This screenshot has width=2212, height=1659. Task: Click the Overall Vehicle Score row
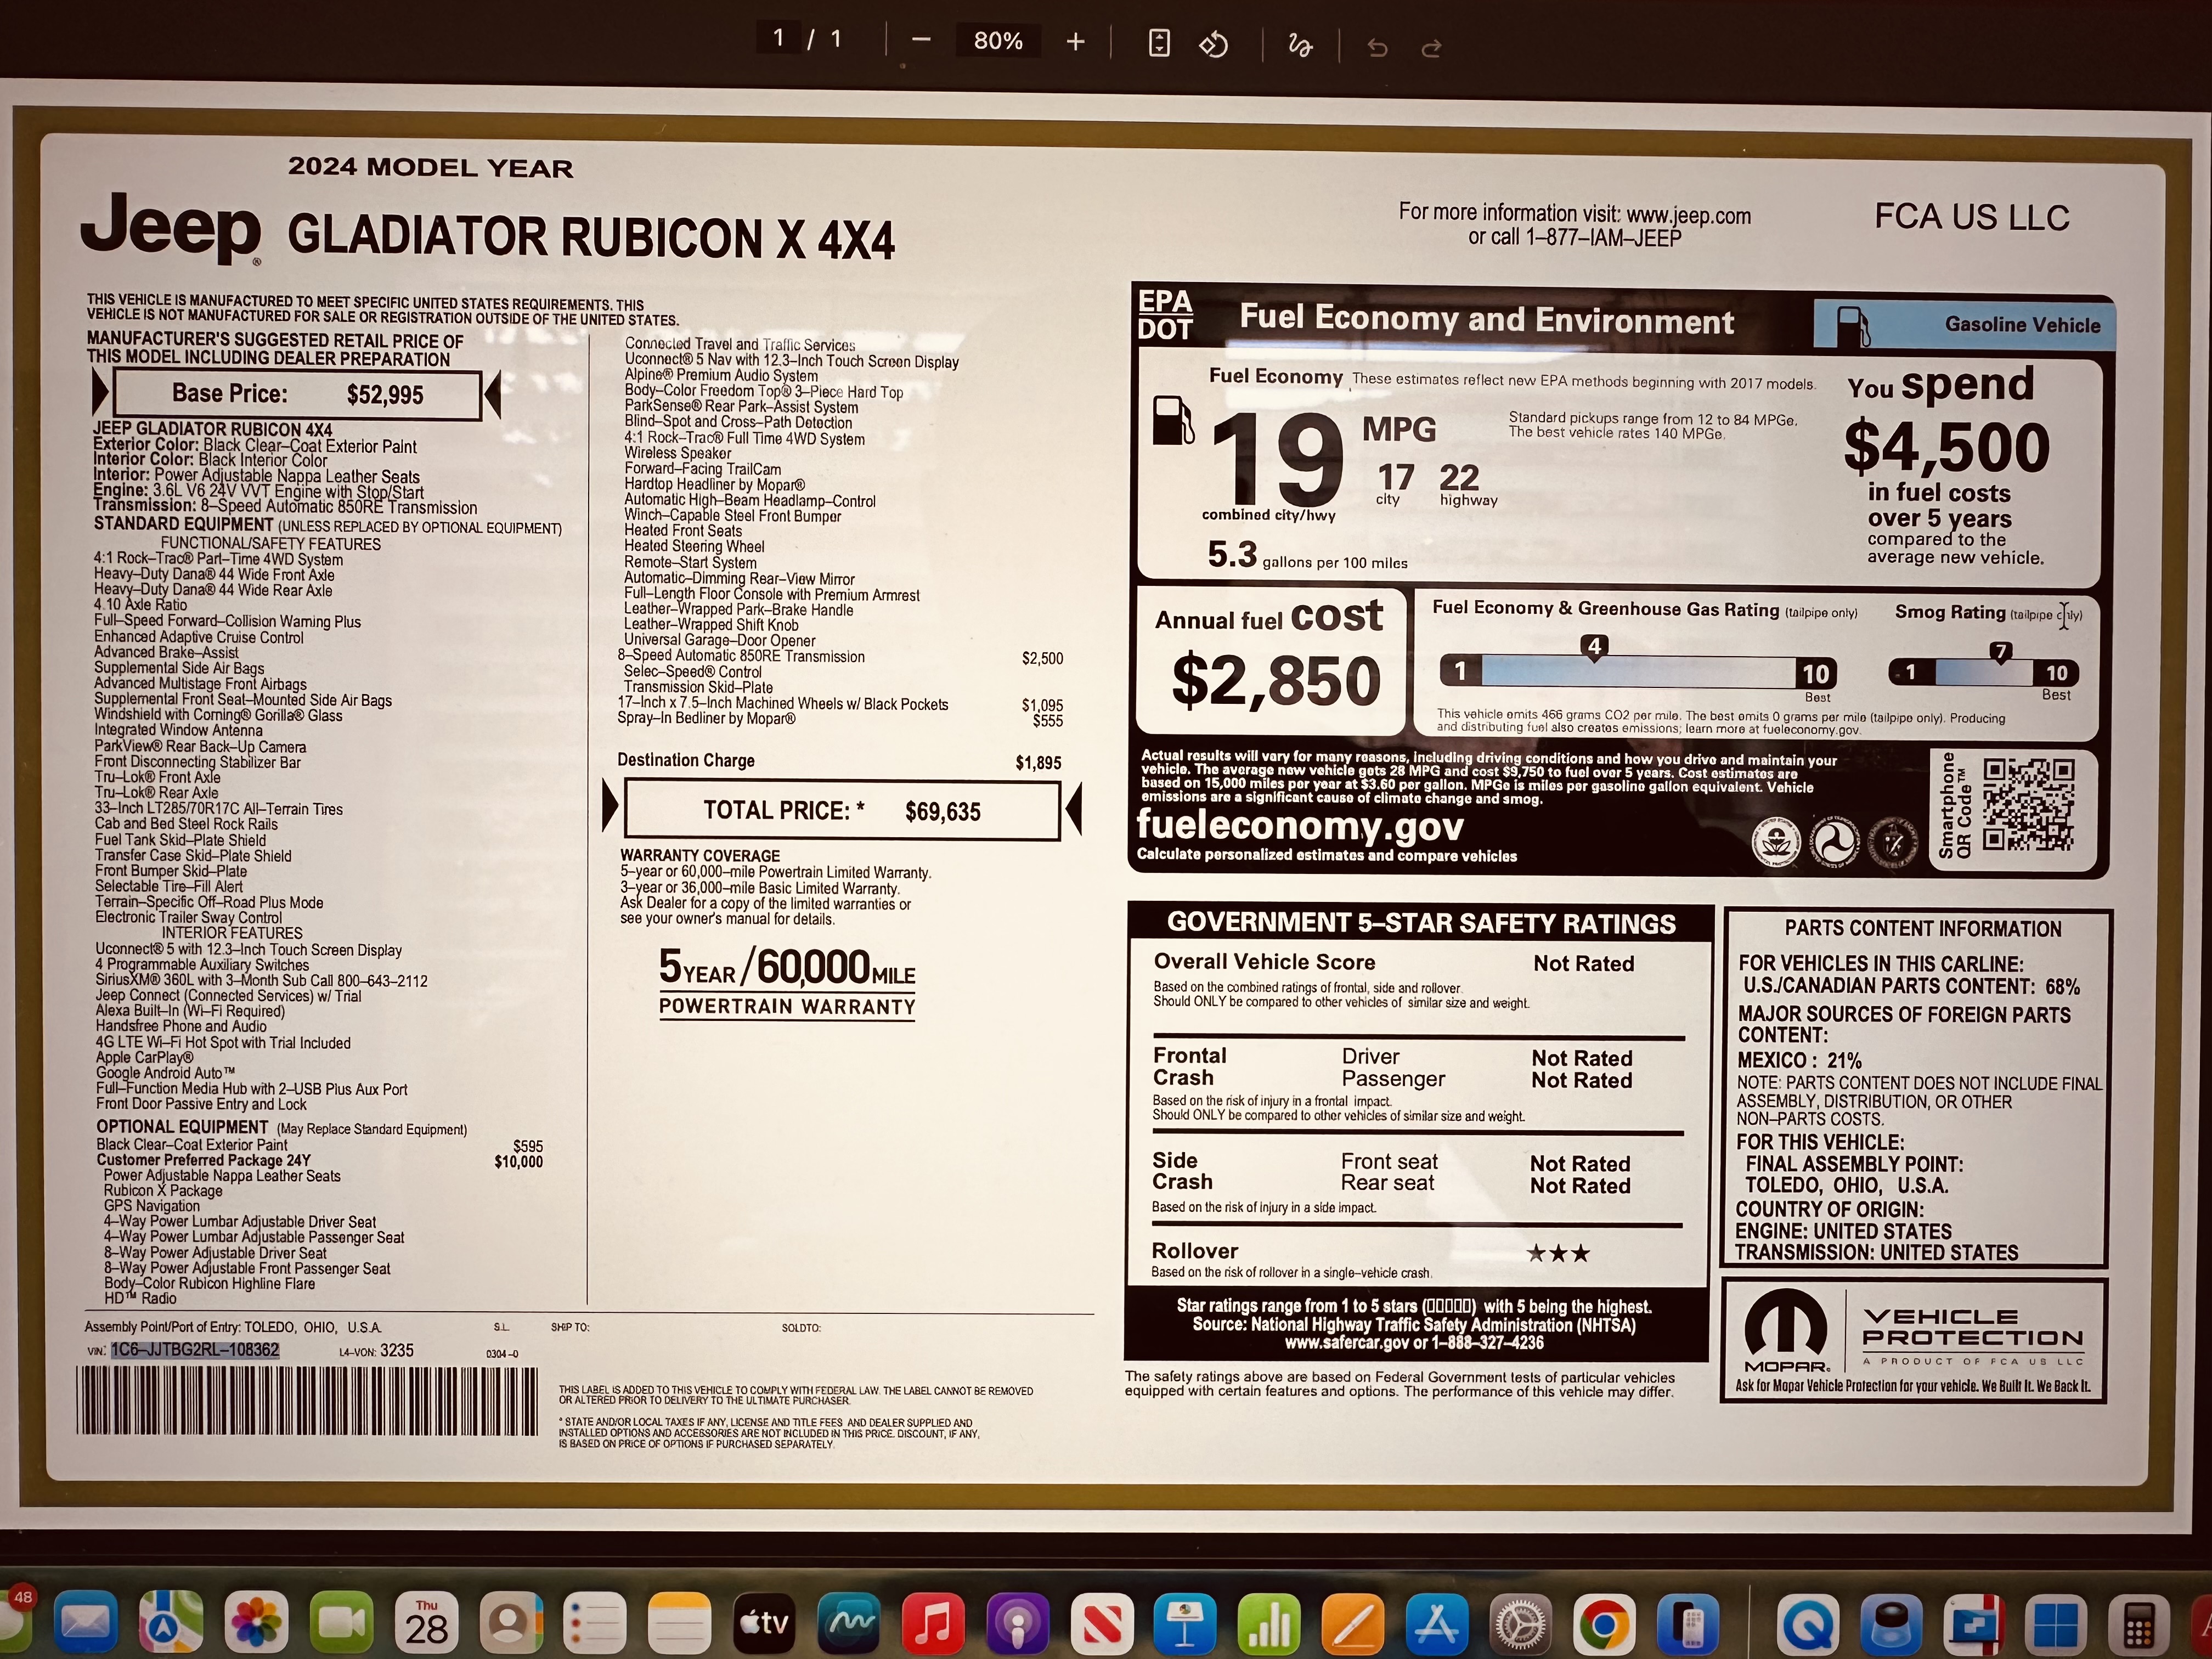pos(1394,962)
